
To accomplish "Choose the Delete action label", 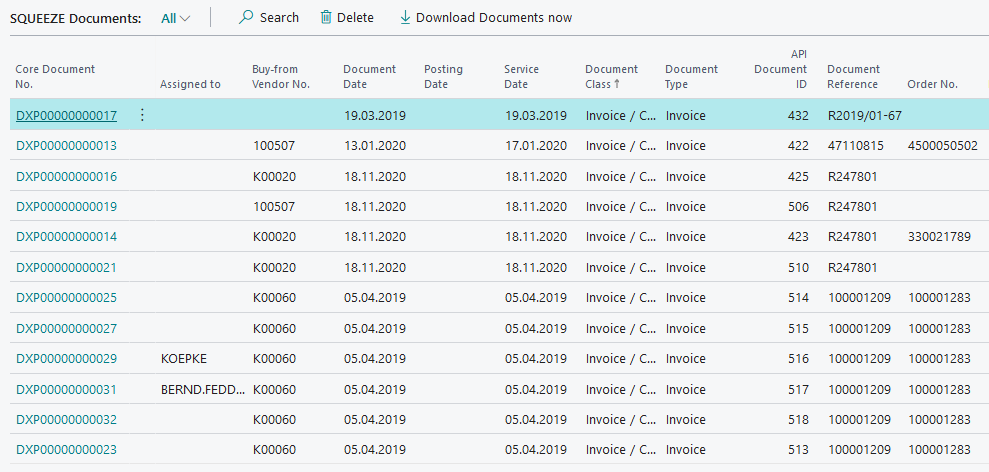I will point(355,18).
